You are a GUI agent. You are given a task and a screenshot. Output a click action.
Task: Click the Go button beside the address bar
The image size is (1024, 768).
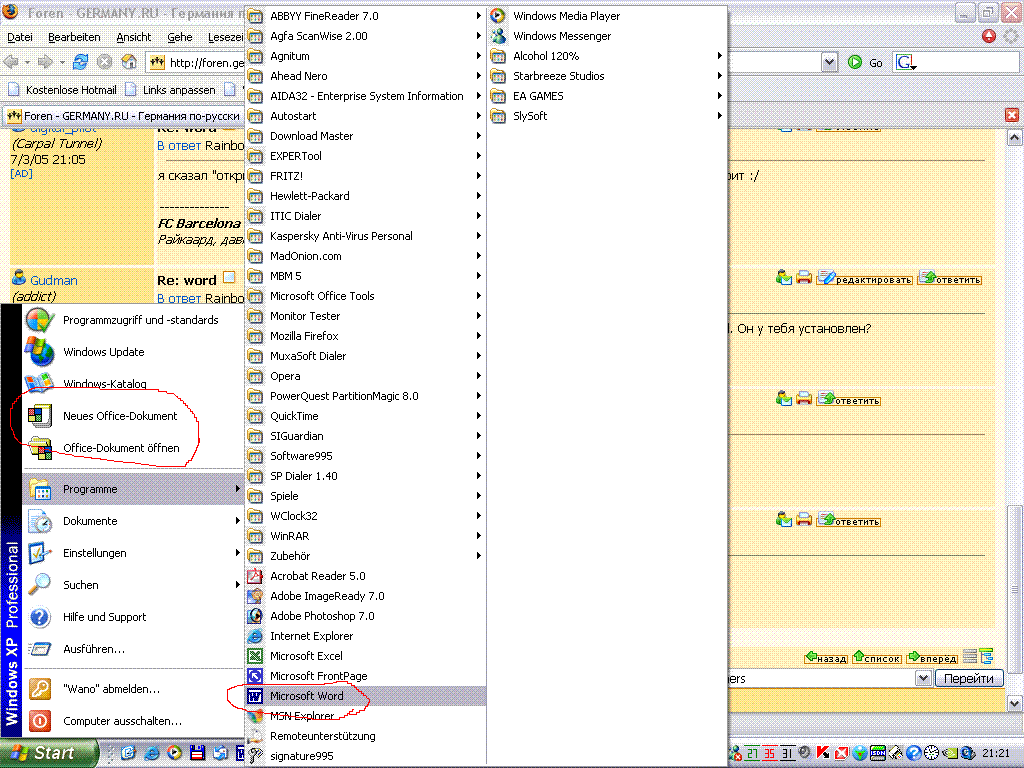(x=865, y=63)
